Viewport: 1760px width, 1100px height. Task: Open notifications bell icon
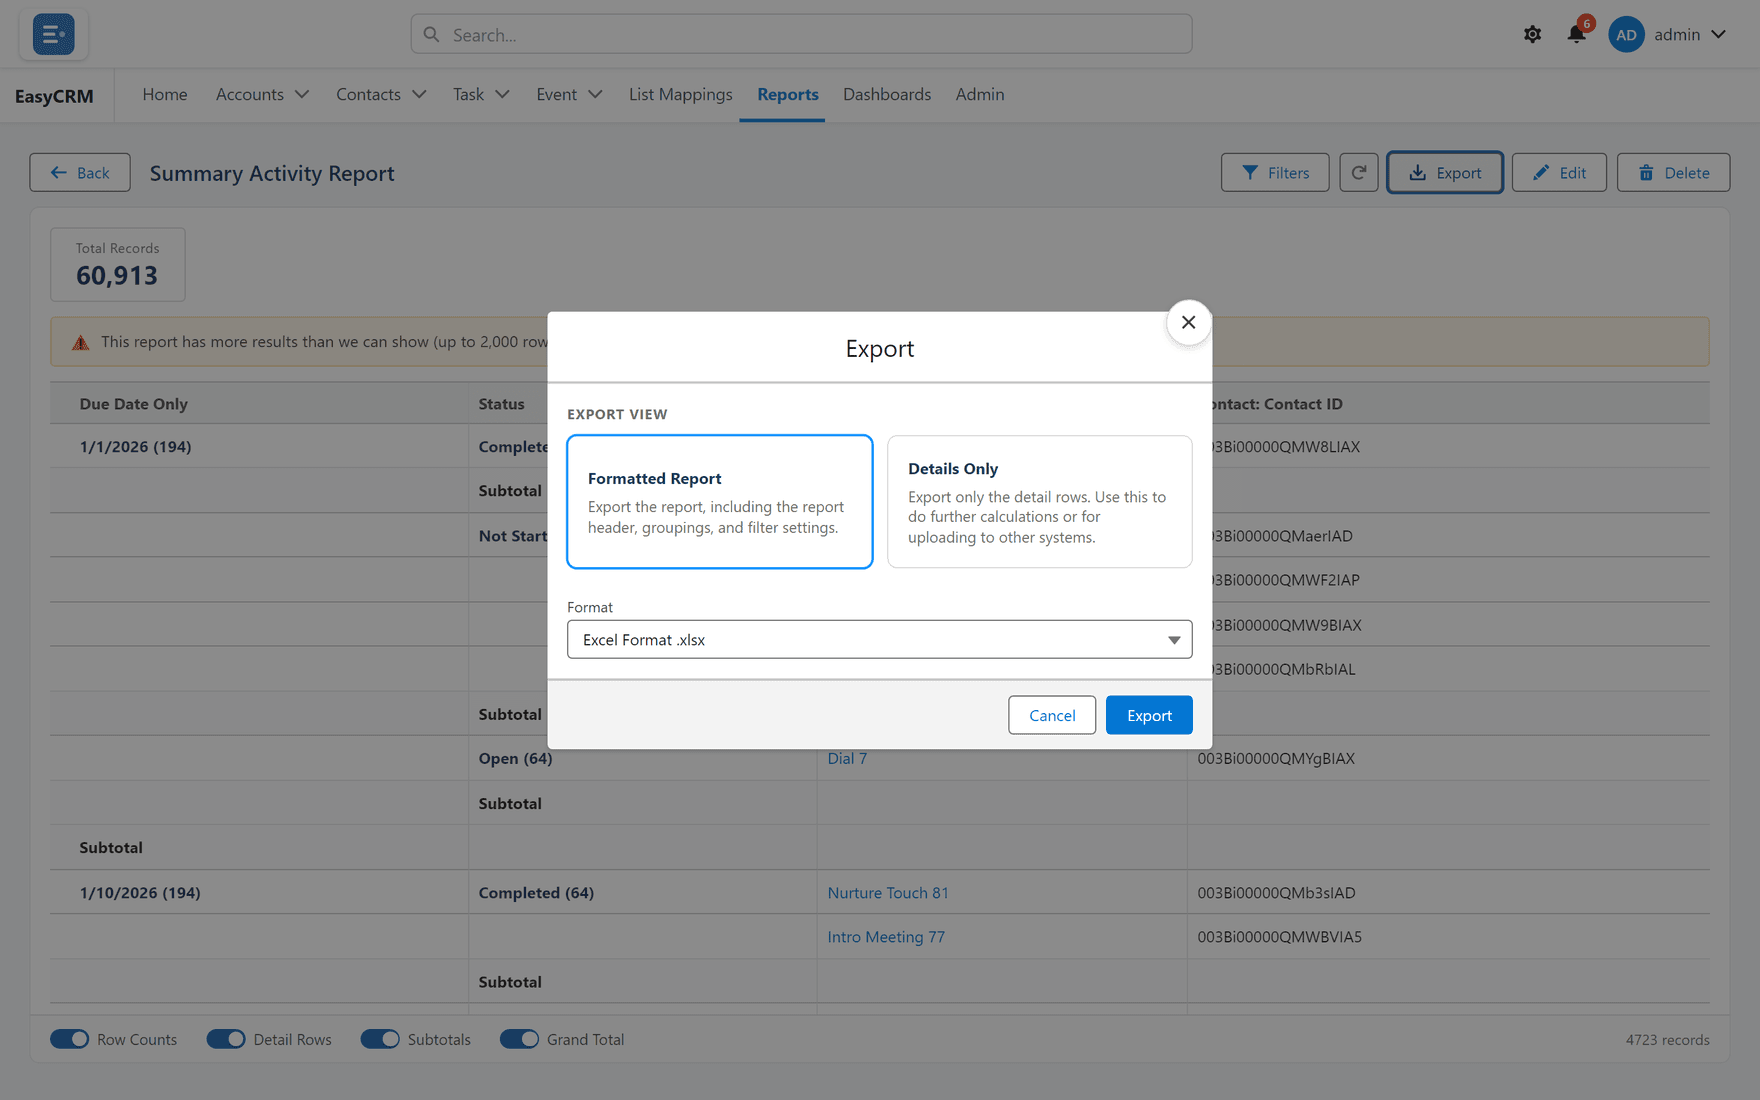(1577, 34)
